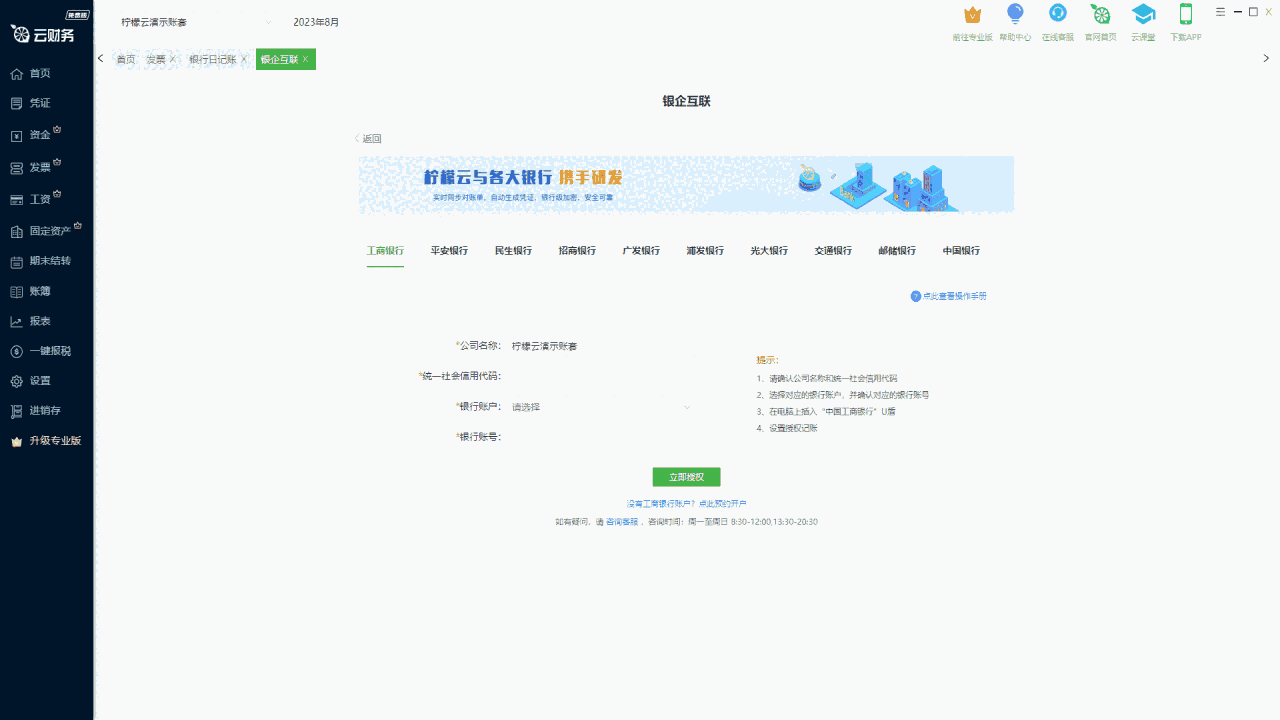Click right chevron to scroll tab bar
1280x720 pixels.
pyautogui.click(x=1266, y=59)
